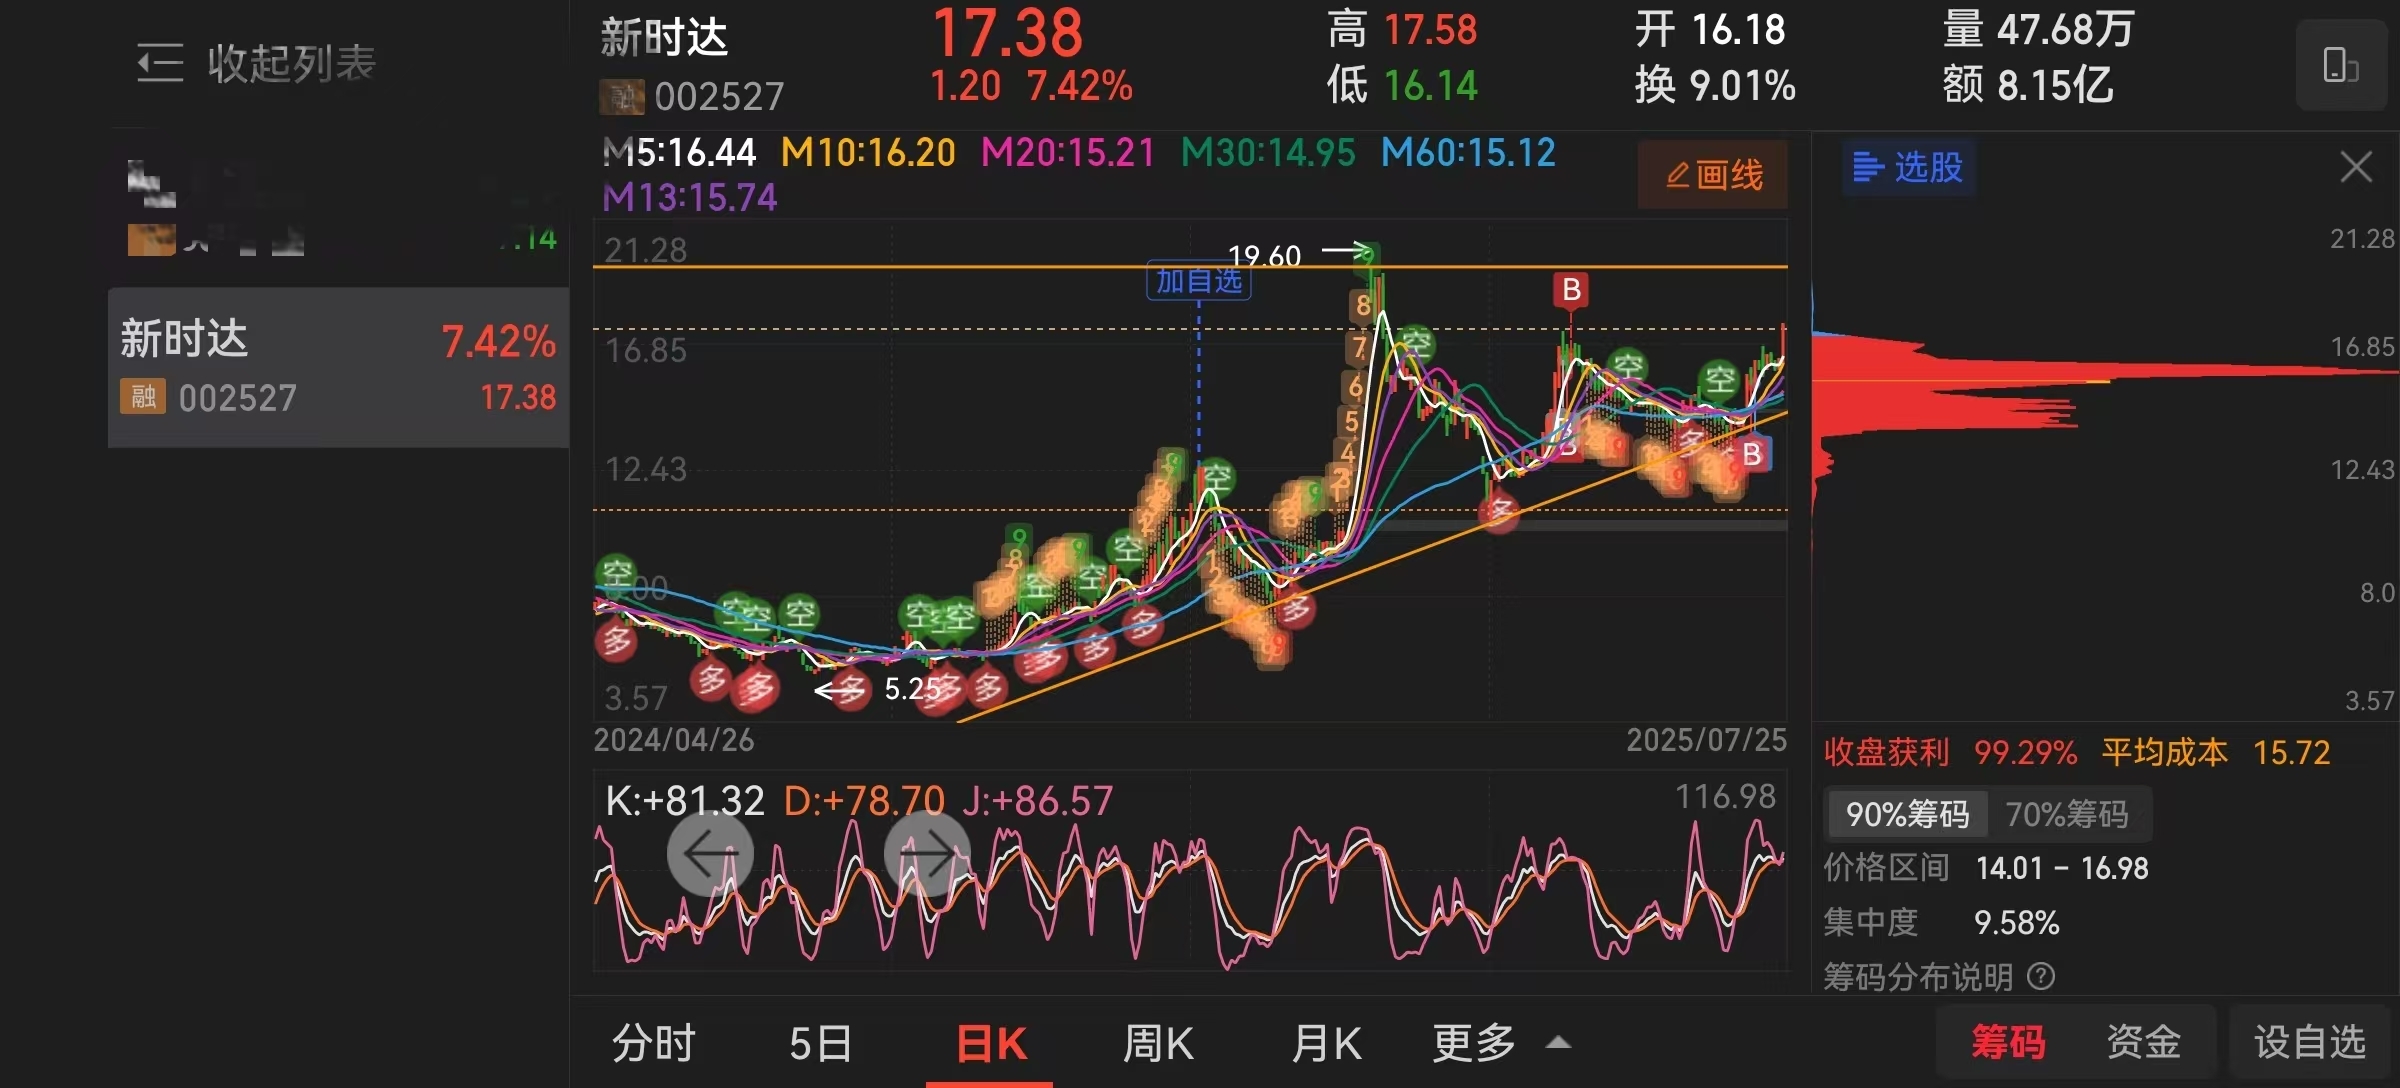2400x1088 pixels.
Task: Click the 融 margin badge beside 002527 in header
Action: [621, 97]
